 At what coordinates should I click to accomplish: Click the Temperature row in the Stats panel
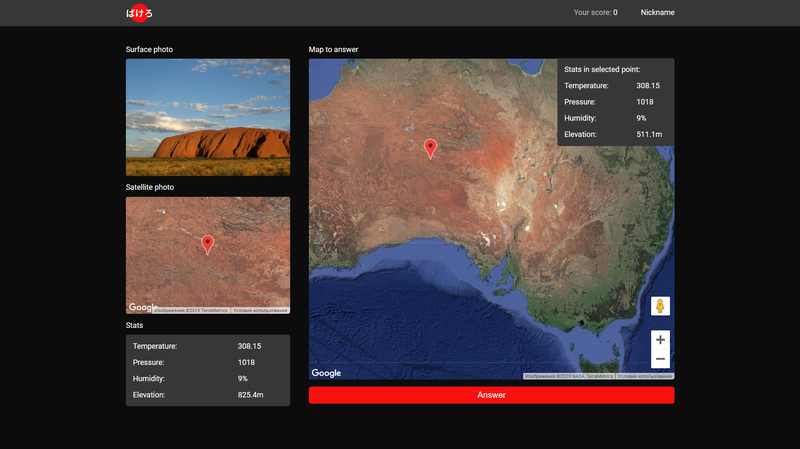point(207,346)
